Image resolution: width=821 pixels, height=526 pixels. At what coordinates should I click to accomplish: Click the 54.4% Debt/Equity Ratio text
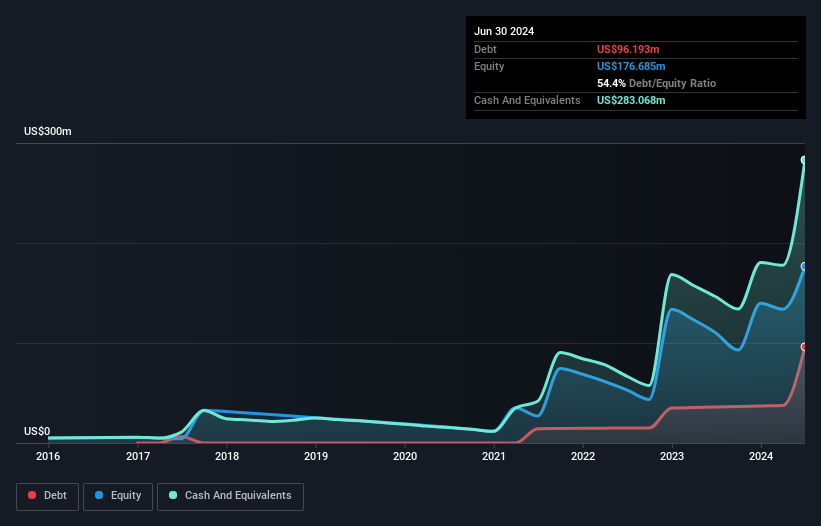click(x=656, y=83)
